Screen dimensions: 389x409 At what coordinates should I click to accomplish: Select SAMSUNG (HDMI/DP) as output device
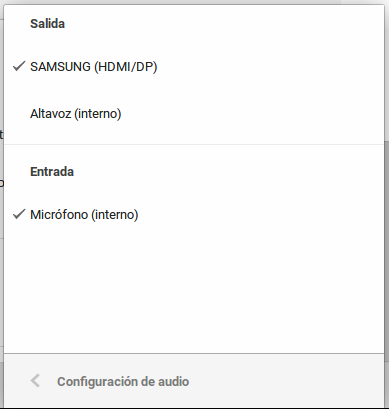[x=194, y=67]
